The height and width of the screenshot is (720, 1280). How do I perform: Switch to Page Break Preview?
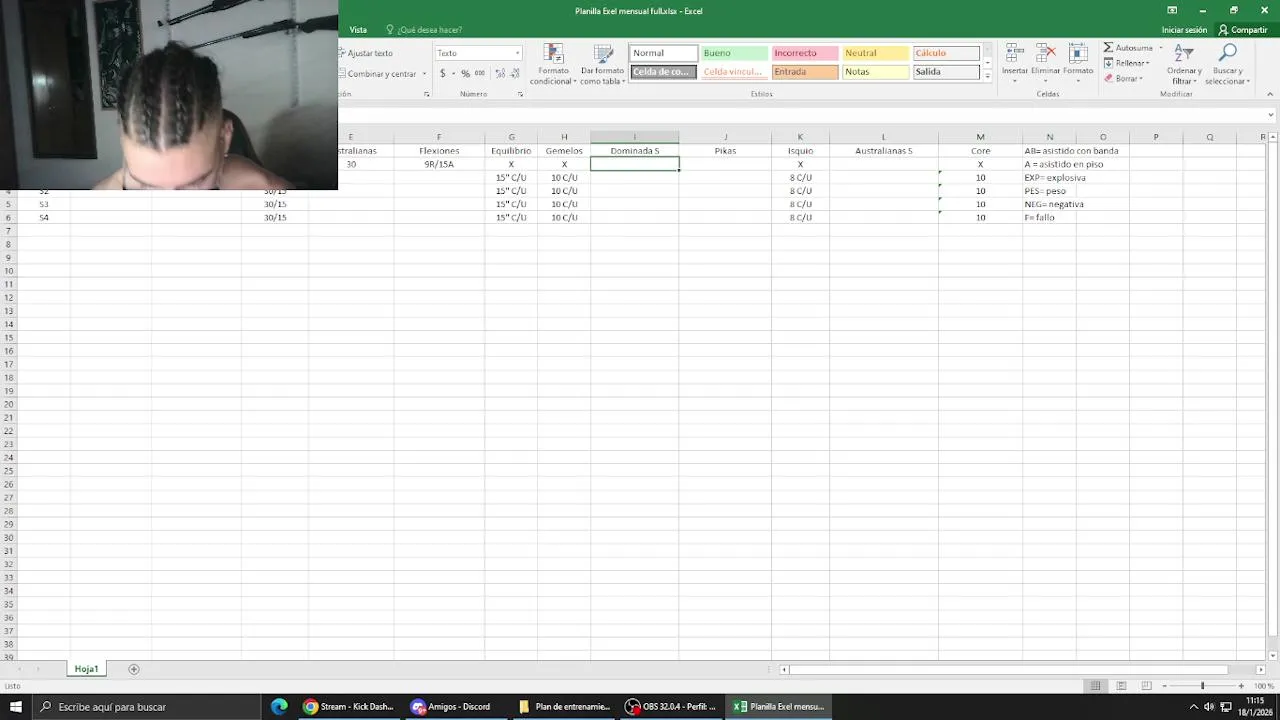point(1146,686)
